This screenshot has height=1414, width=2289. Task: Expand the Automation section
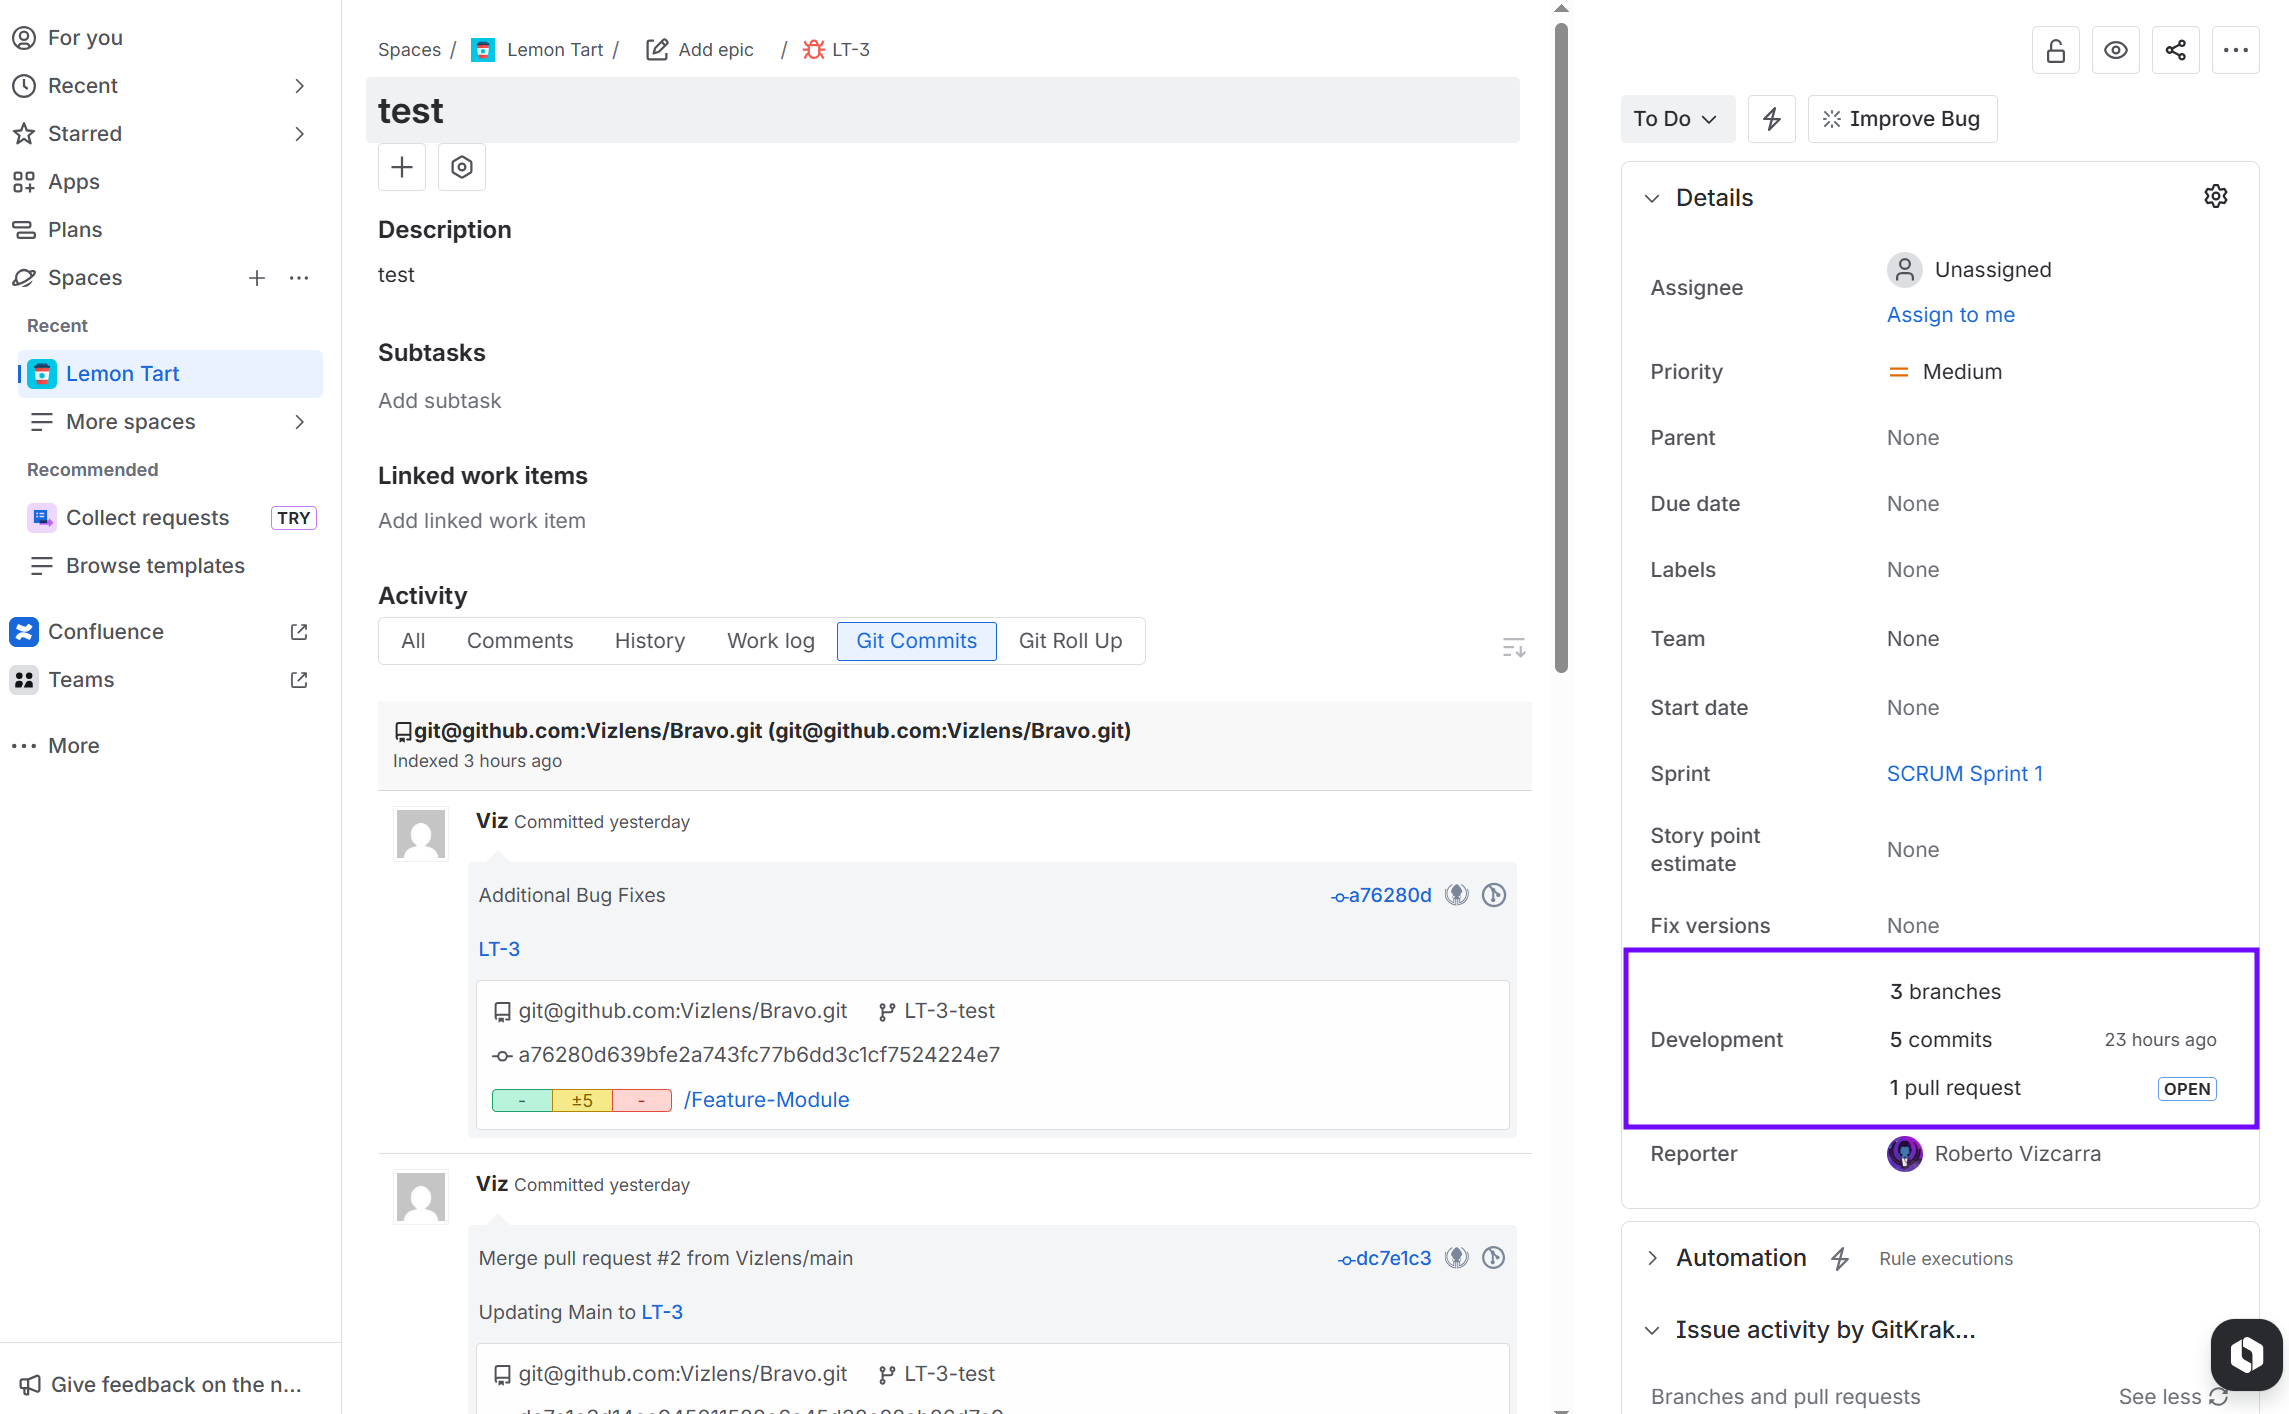click(x=1652, y=1258)
